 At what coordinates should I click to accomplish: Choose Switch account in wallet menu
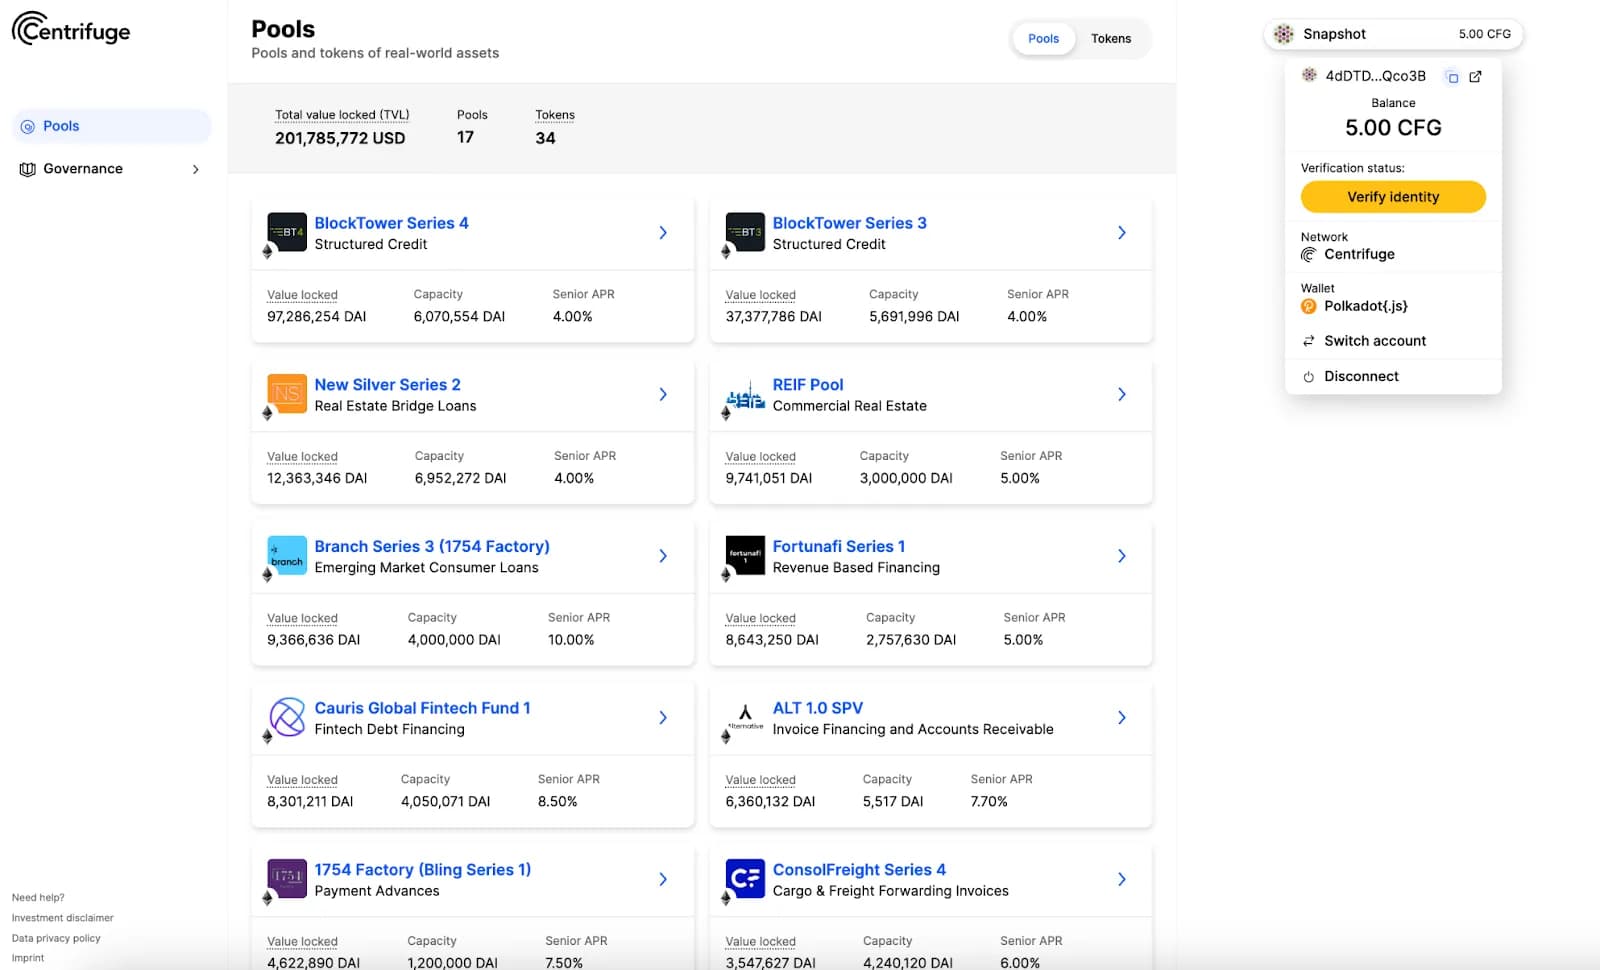[x=1393, y=341]
